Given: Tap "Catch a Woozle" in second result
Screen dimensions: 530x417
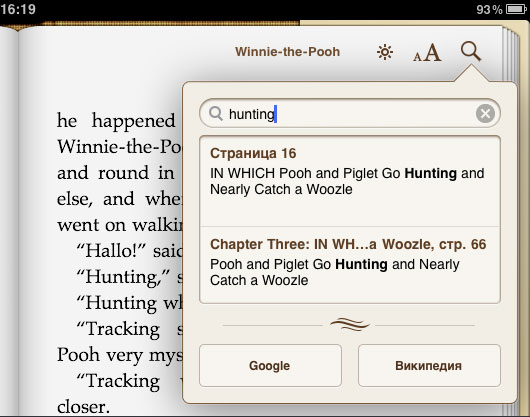Looking at the screenshot, I should coord(259,280).
